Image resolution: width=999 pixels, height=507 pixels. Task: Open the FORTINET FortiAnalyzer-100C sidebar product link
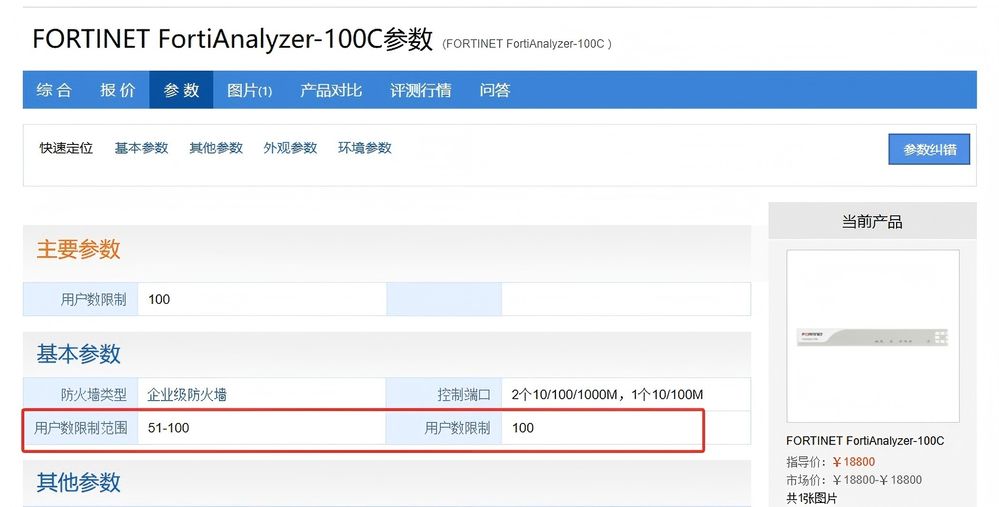tap(865, 441)
